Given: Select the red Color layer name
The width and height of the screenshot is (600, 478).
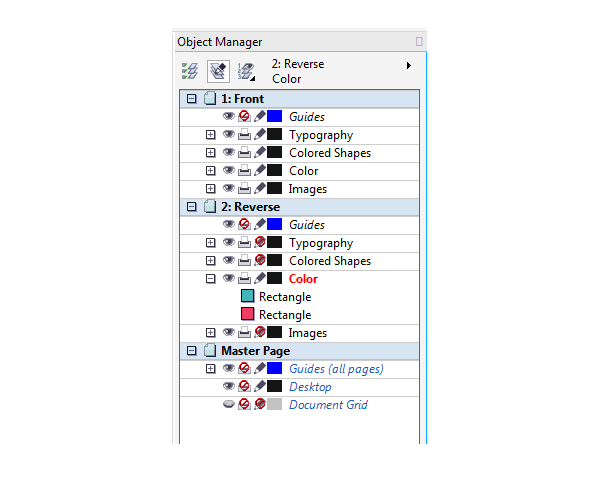Looking at the screenshot, I should 303,279.
